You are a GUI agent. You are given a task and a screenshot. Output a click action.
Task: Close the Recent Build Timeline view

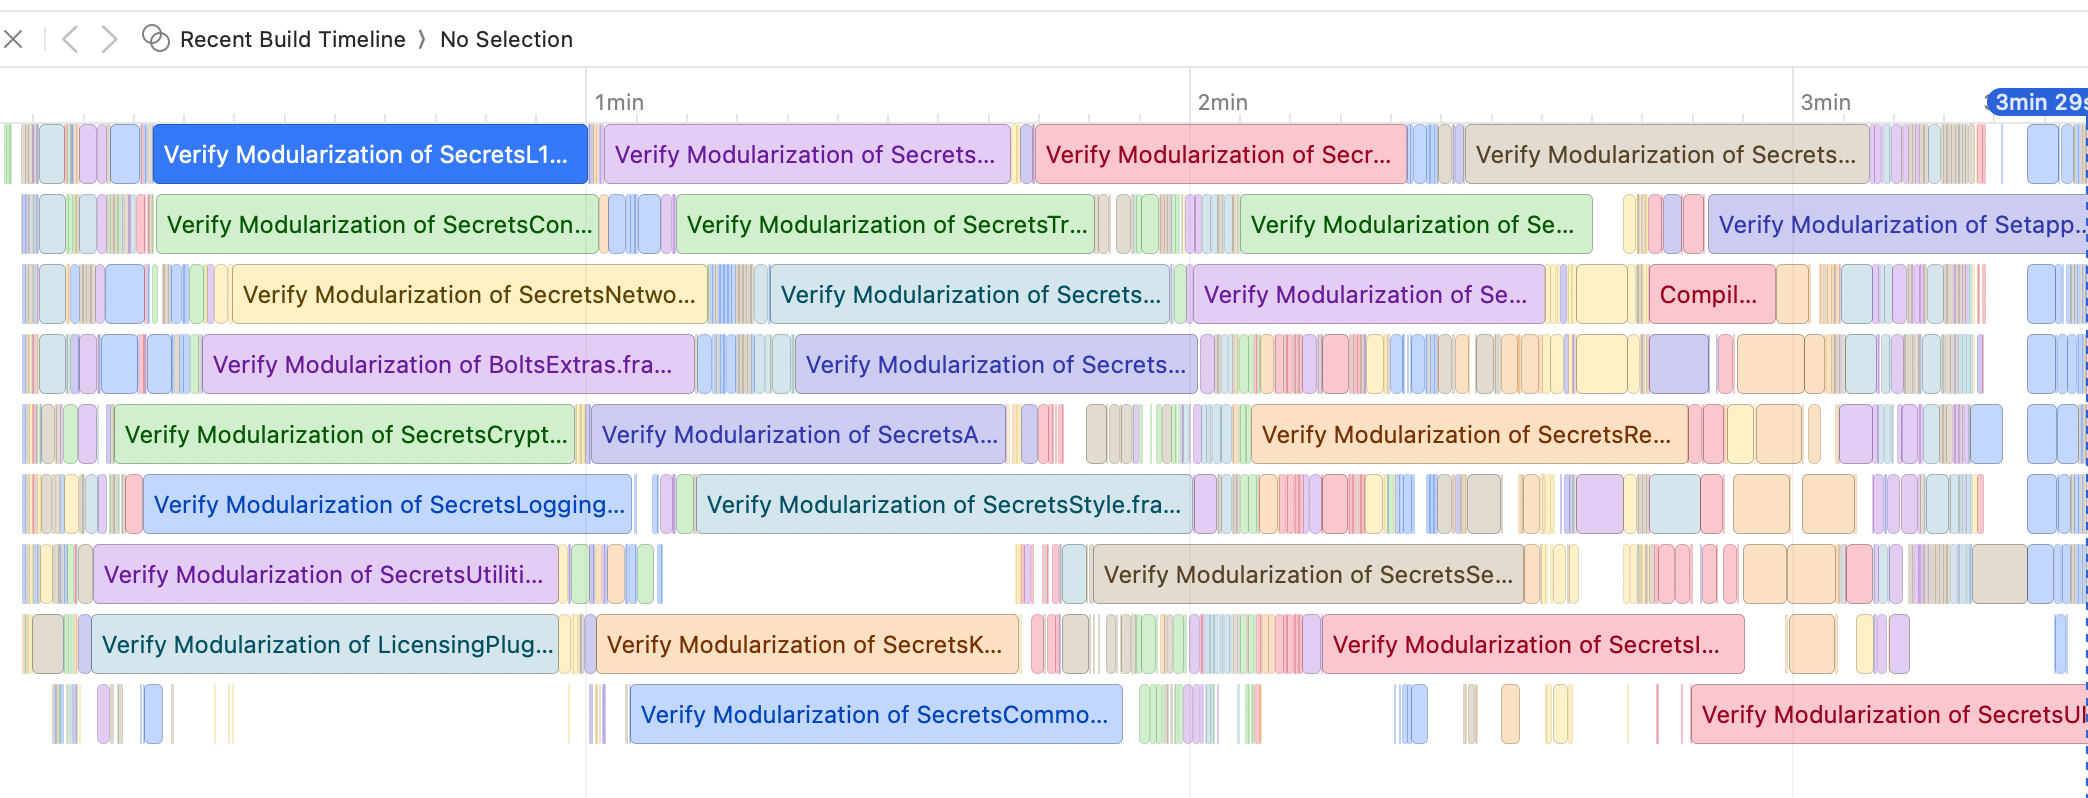[x=13, y=38]
